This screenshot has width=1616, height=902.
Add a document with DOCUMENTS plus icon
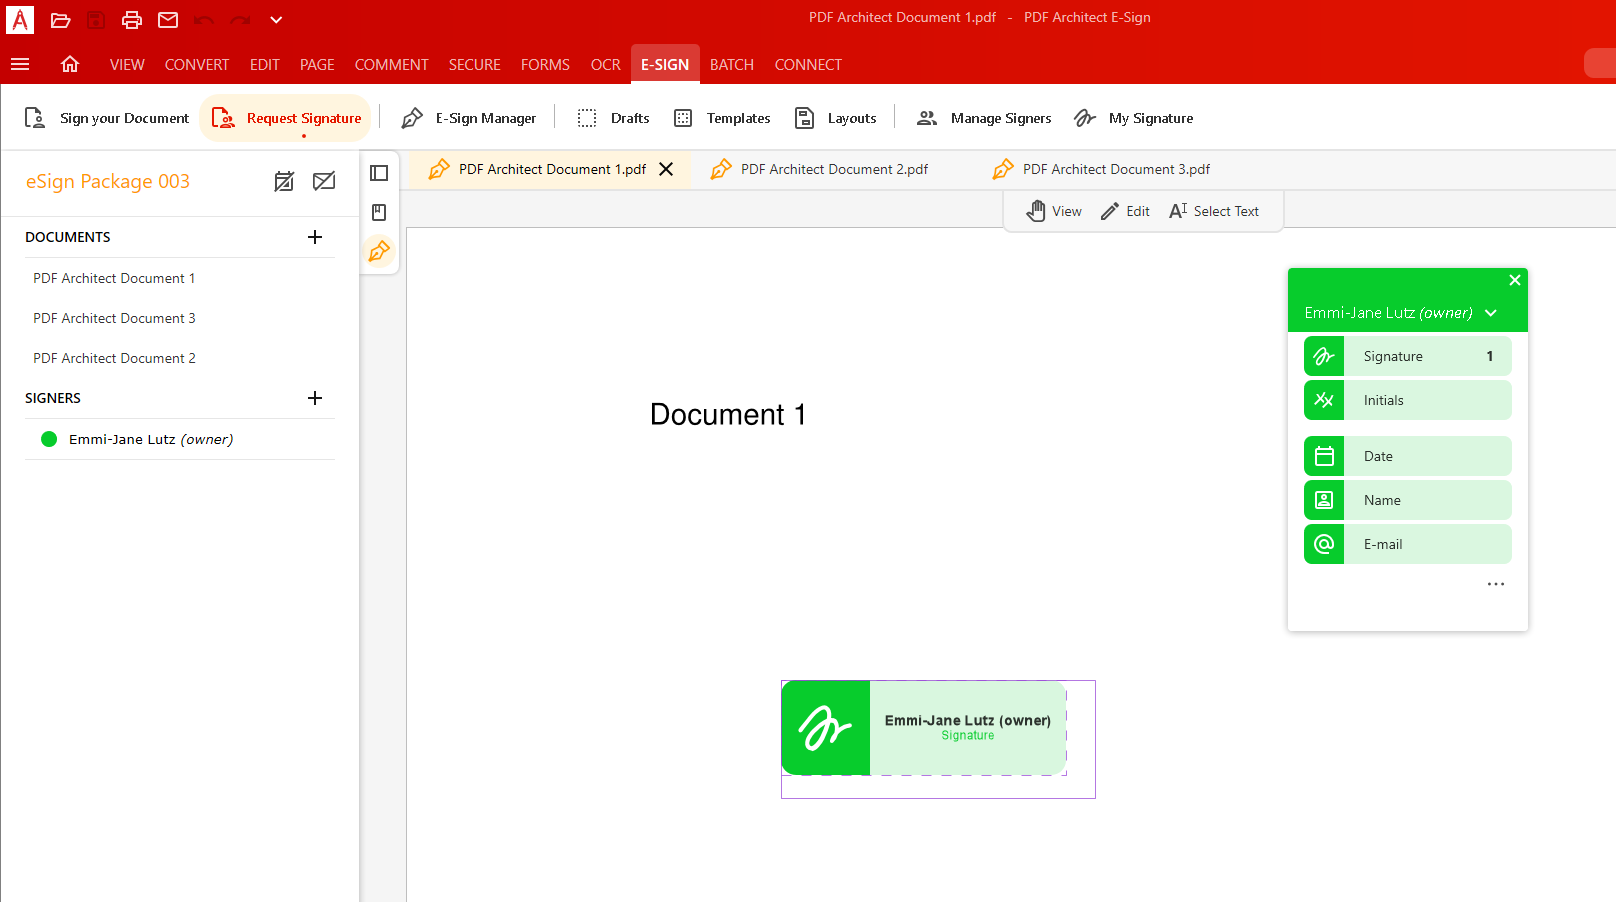pos(315,237)
